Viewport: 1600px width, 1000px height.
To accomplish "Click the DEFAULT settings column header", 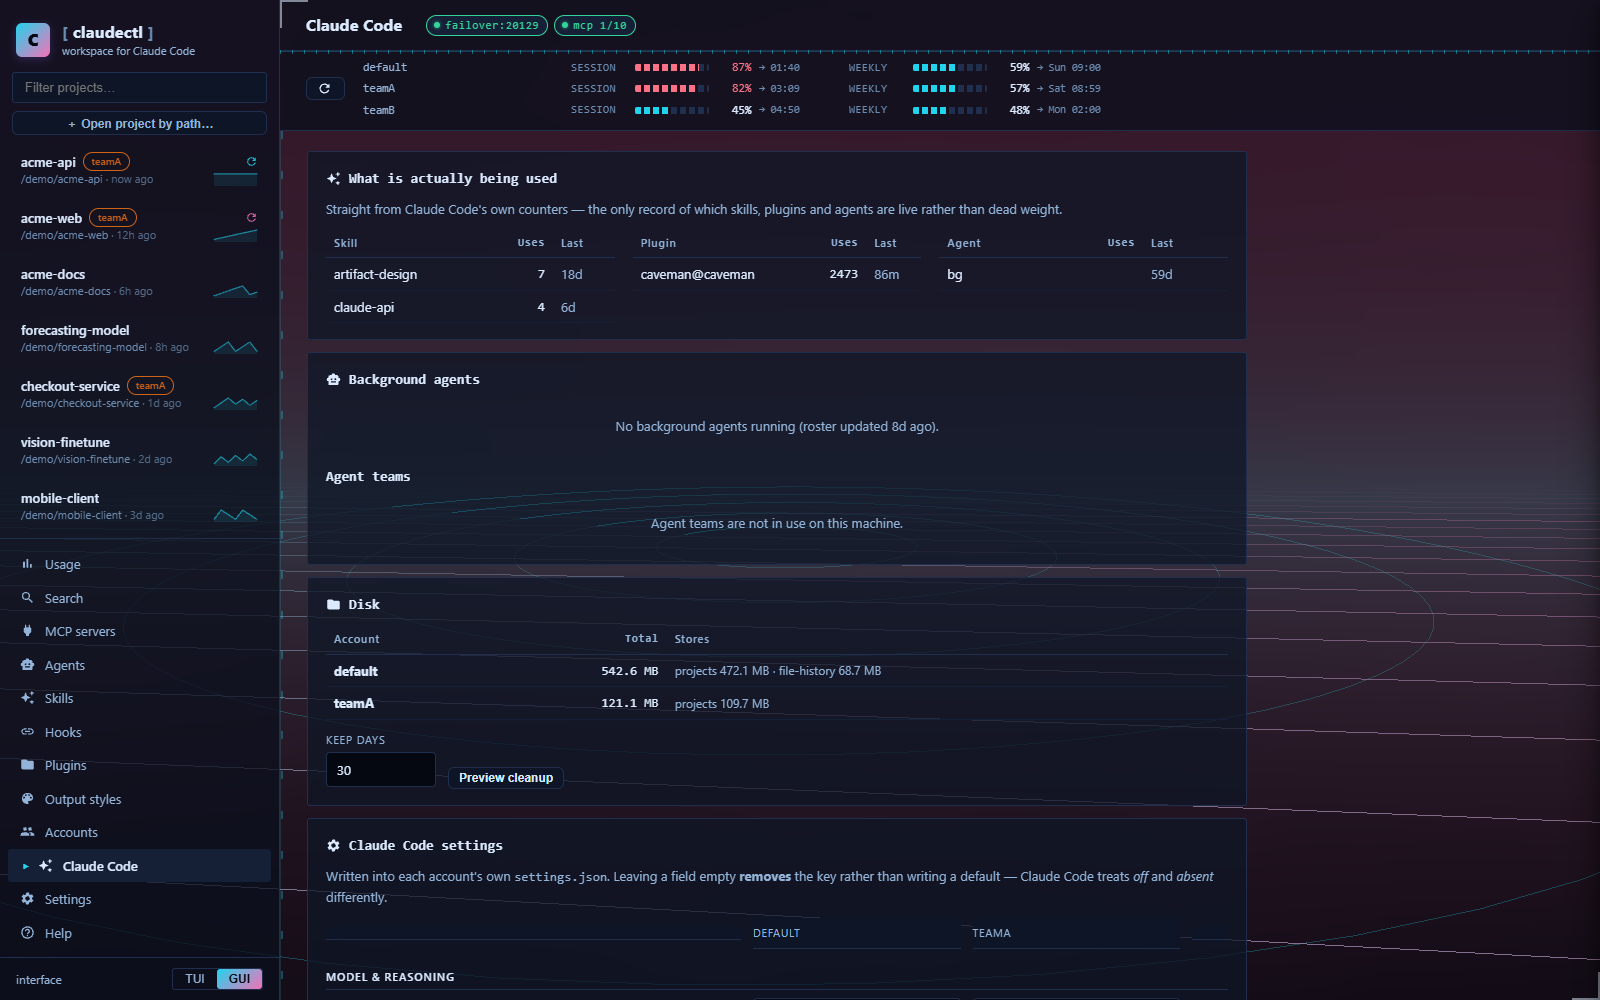I will pyautogui.click(x=776, y=933).
